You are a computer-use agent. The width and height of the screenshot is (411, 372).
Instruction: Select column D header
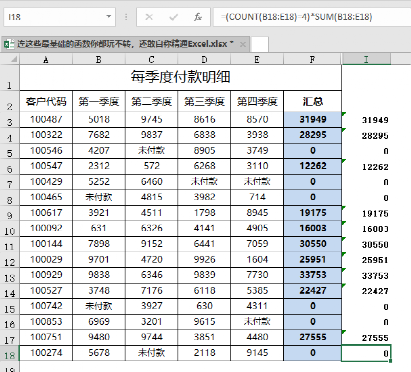pos(204,60)
